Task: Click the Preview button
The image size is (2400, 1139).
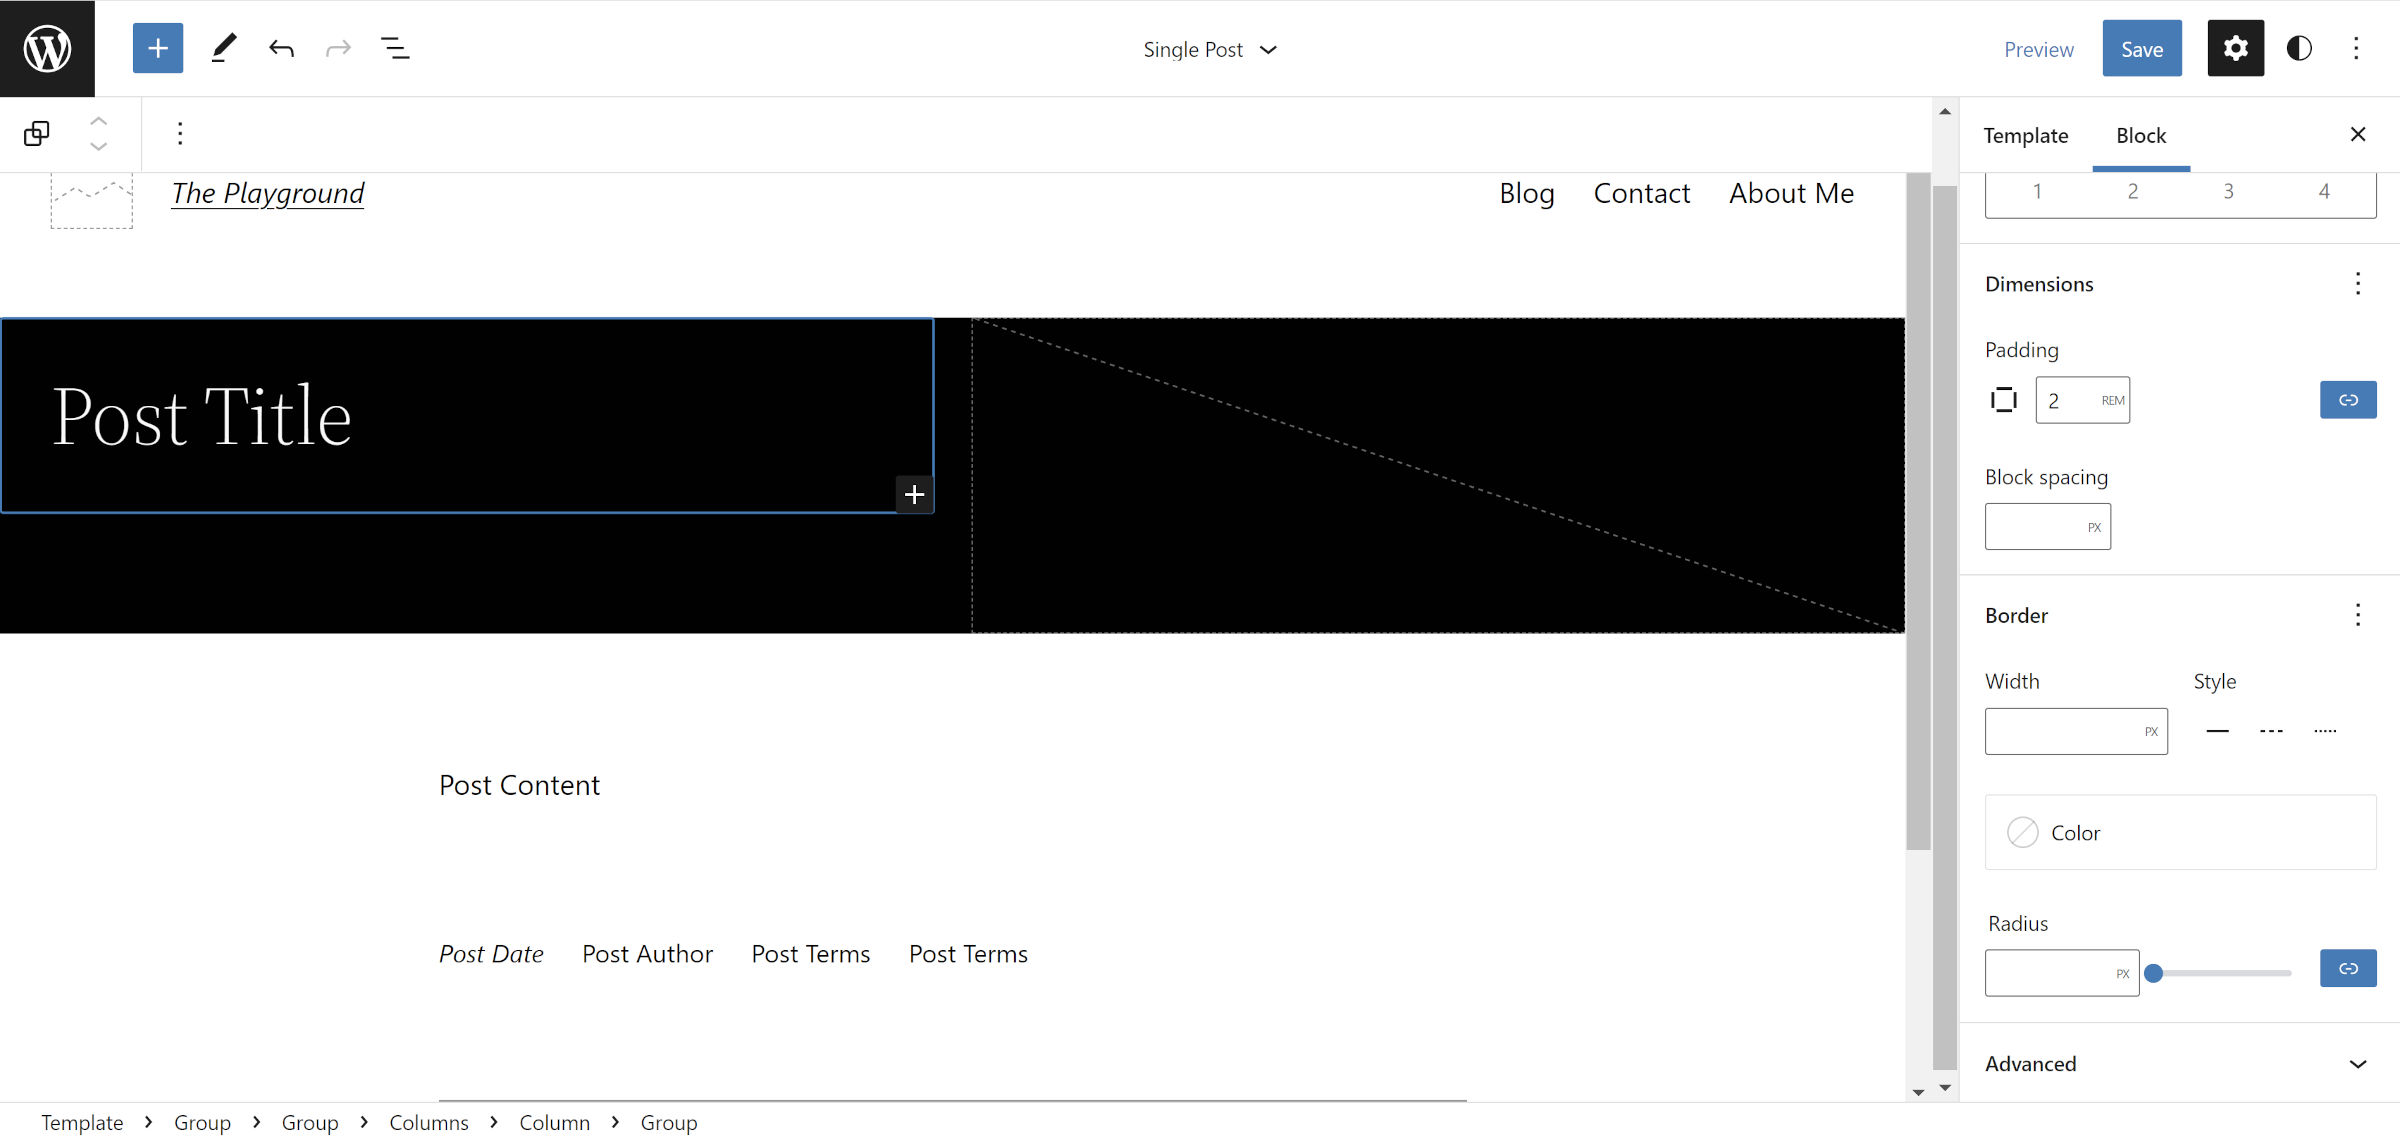Action: [x=2039, y=47]
